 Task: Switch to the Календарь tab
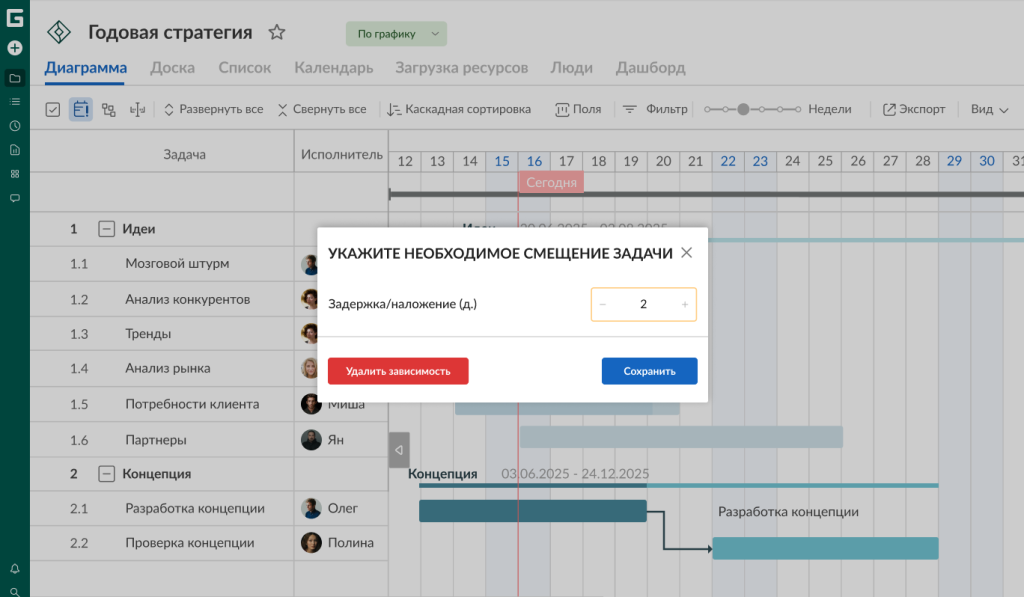[x=333, y=68]
